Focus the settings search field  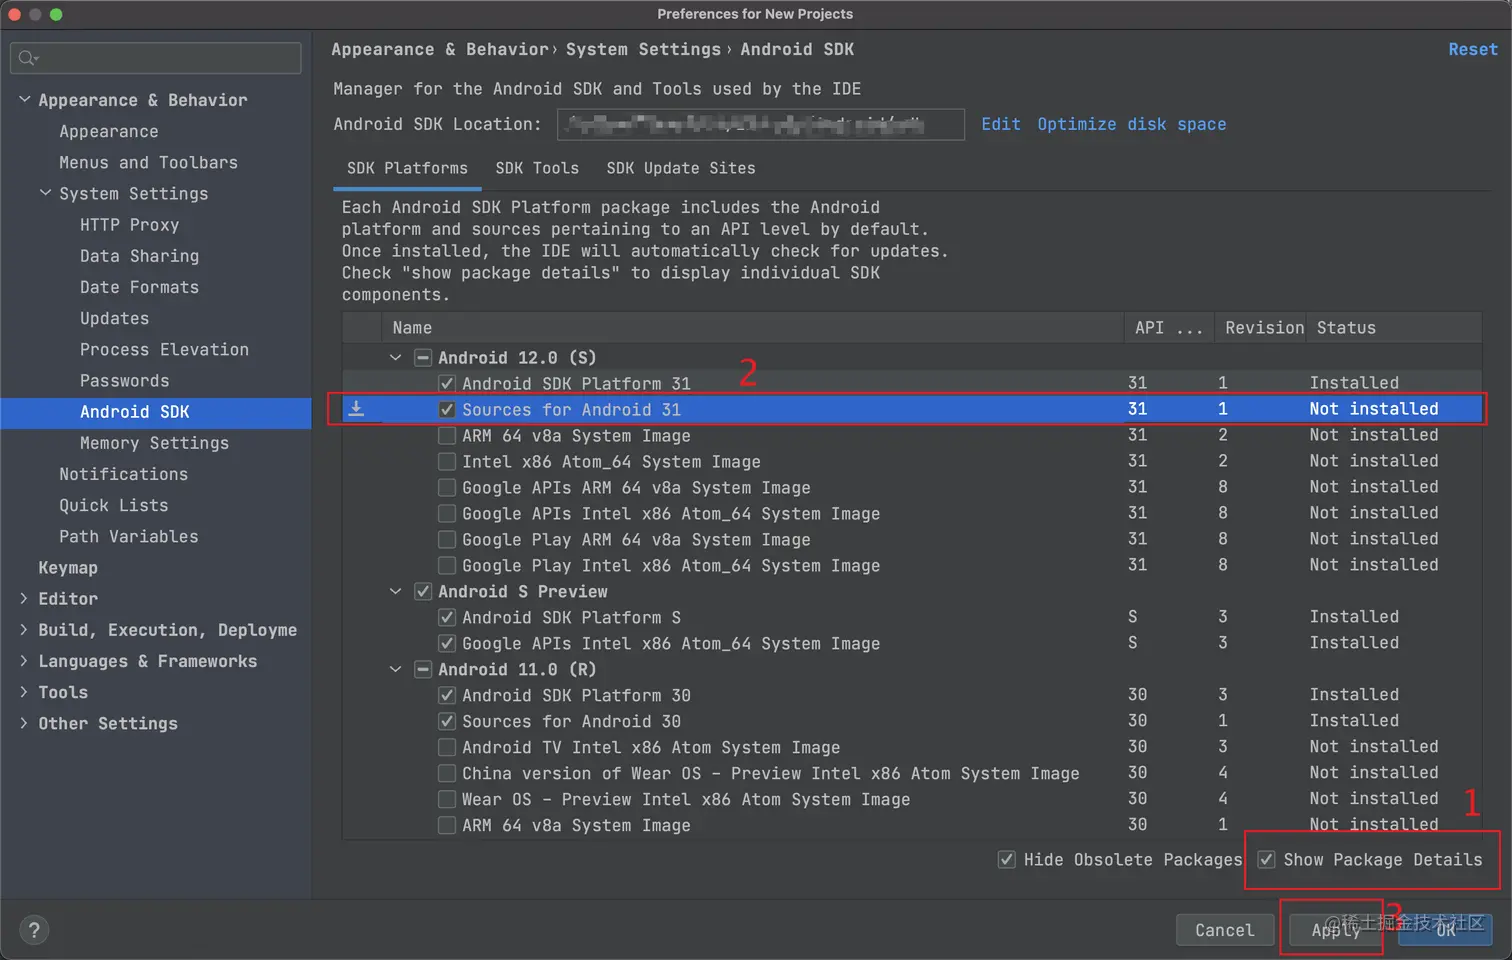coord(156,58)
